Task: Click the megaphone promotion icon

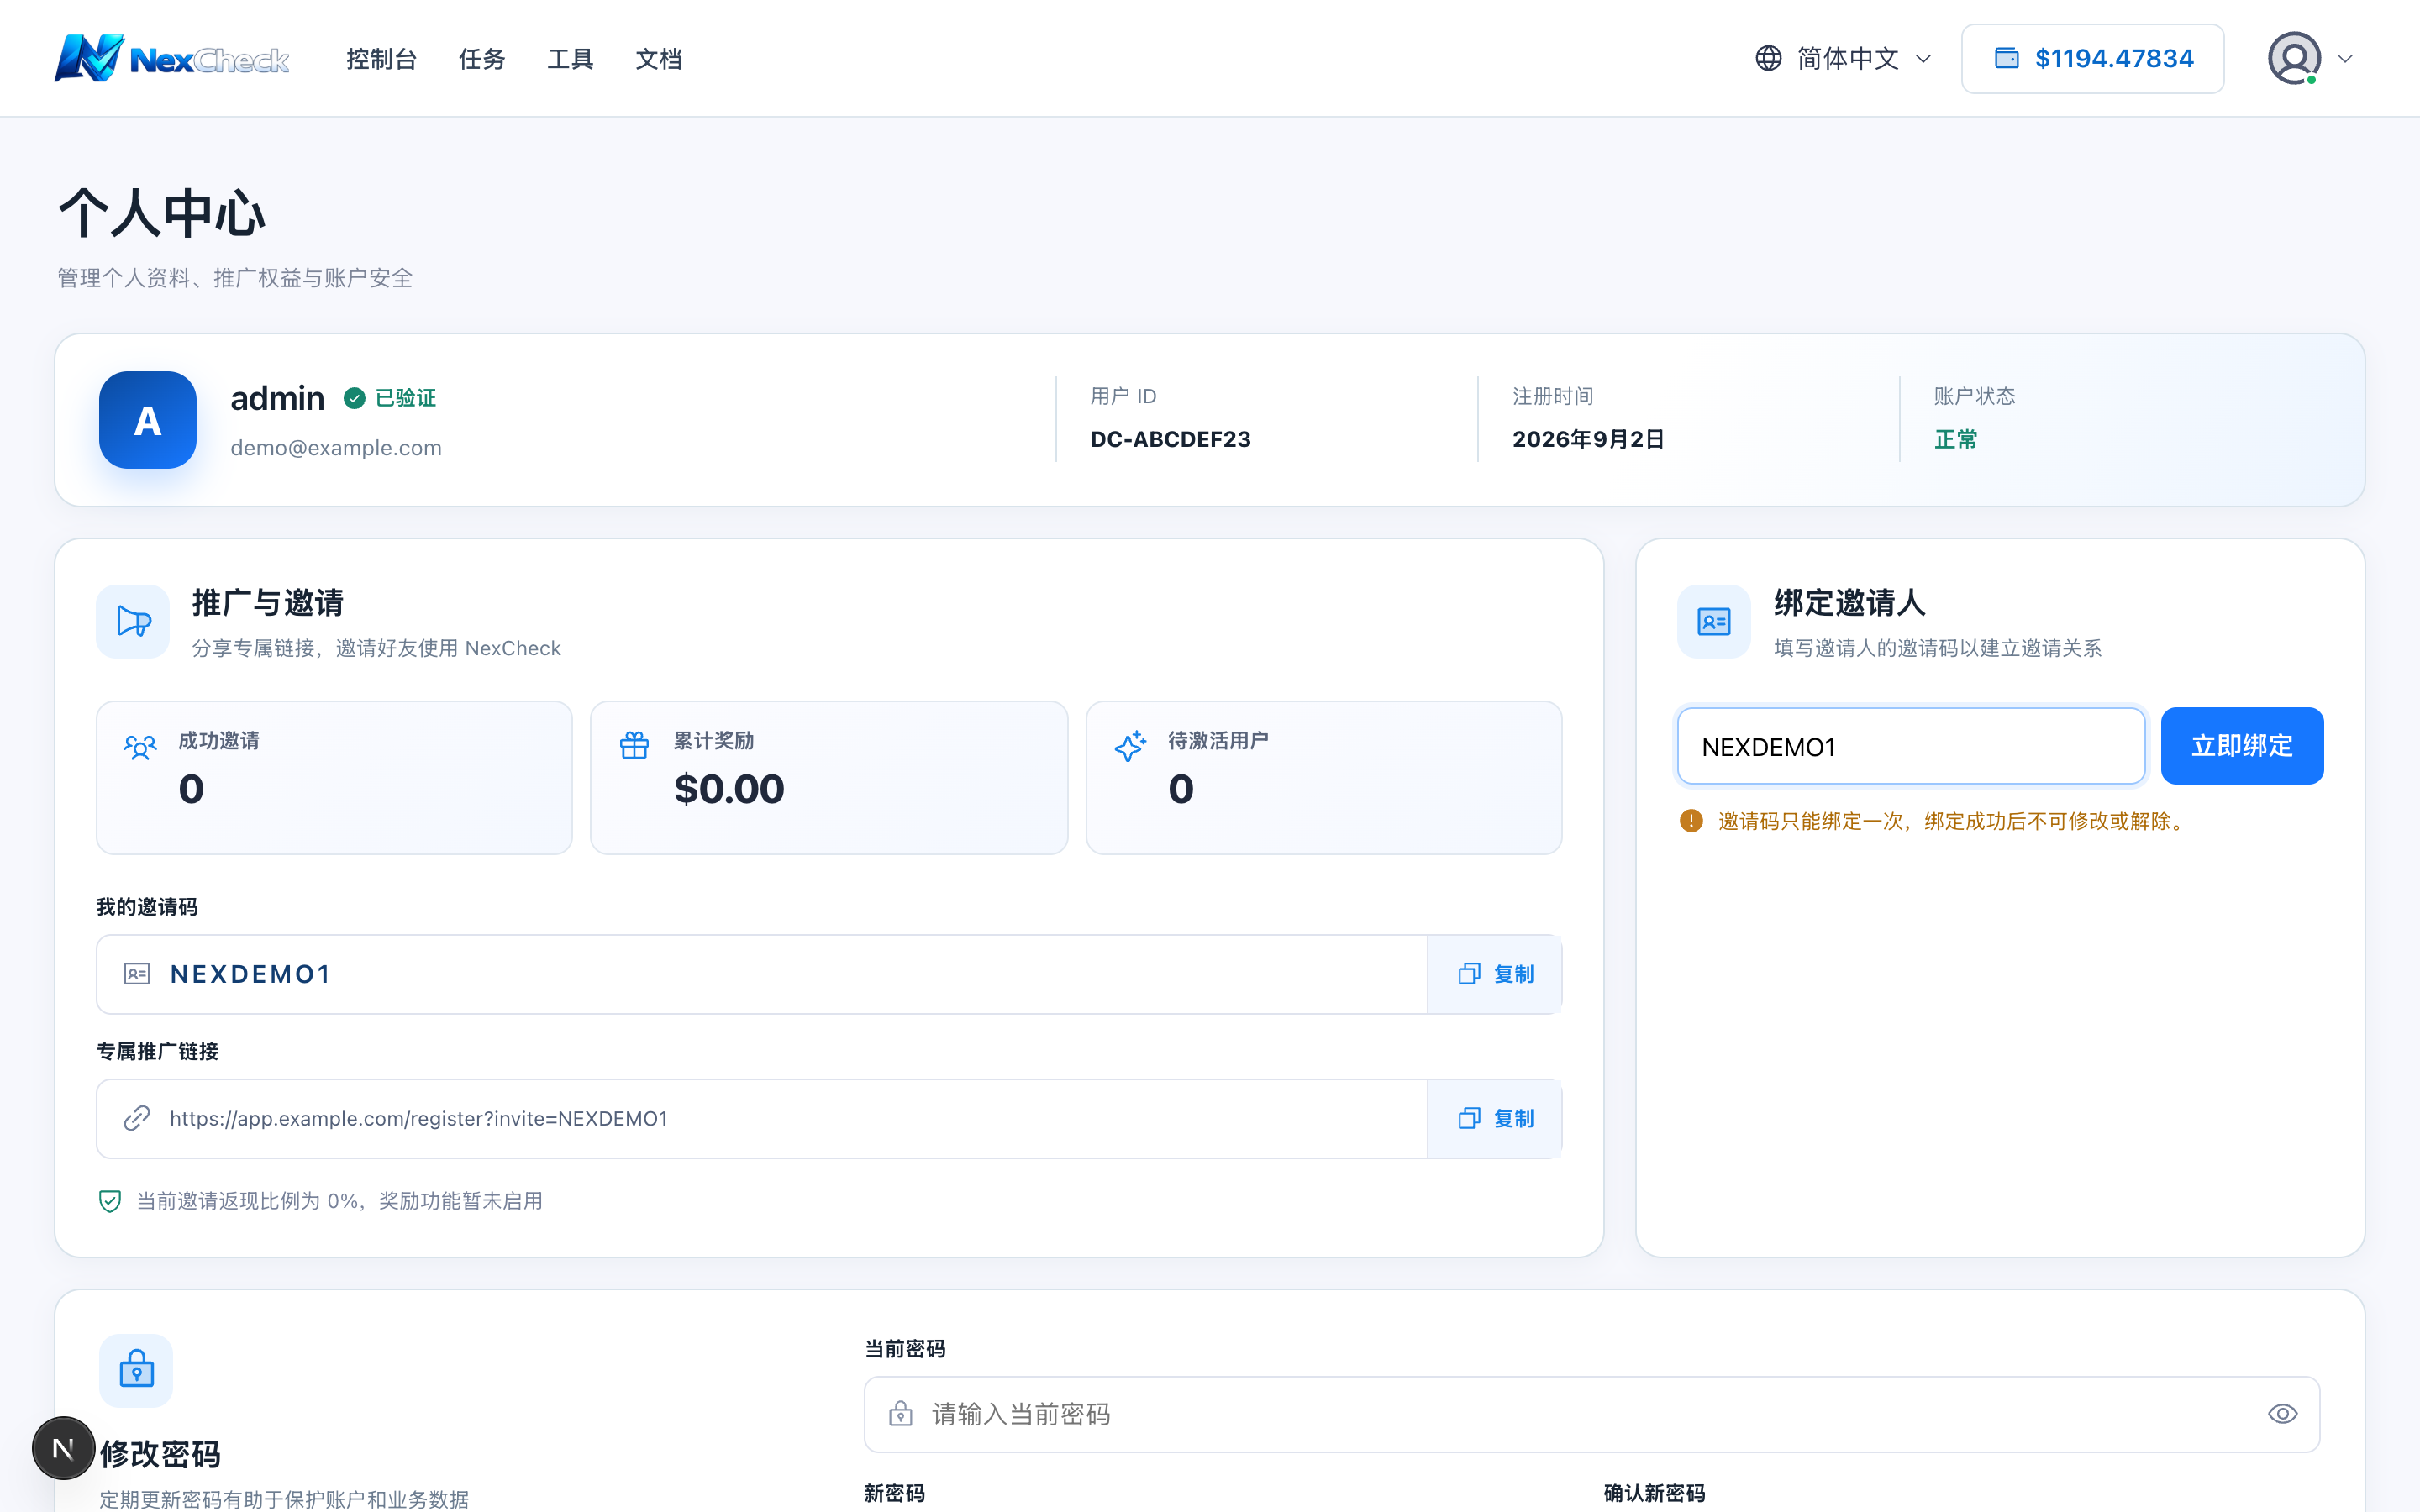Action: click(133, 621)
